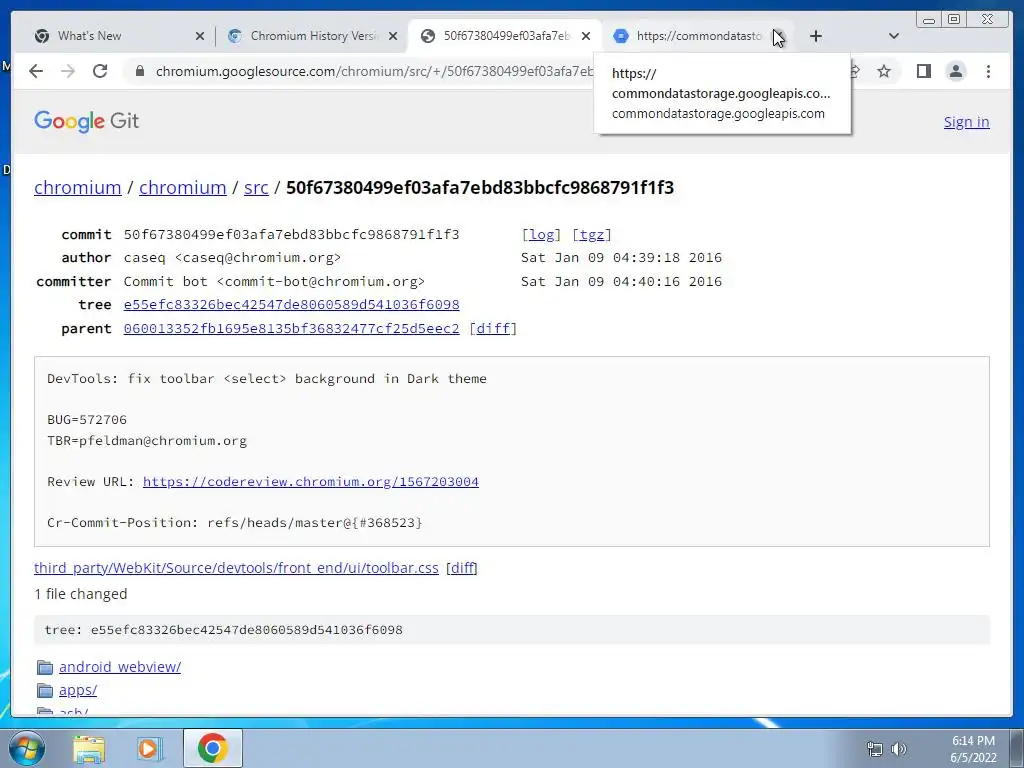
Task: Click the Chrome taskbar icon
Action: tap(212, 748)
